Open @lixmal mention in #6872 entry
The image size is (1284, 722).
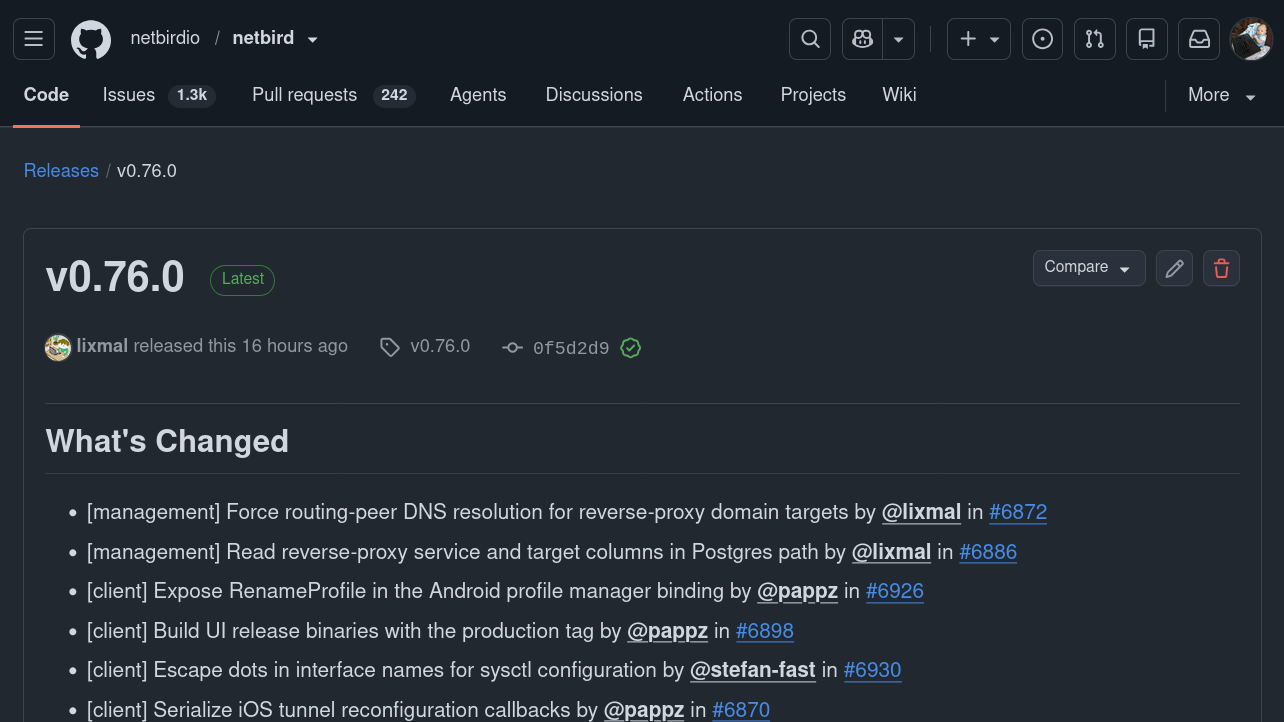click(x=921, y=512)
